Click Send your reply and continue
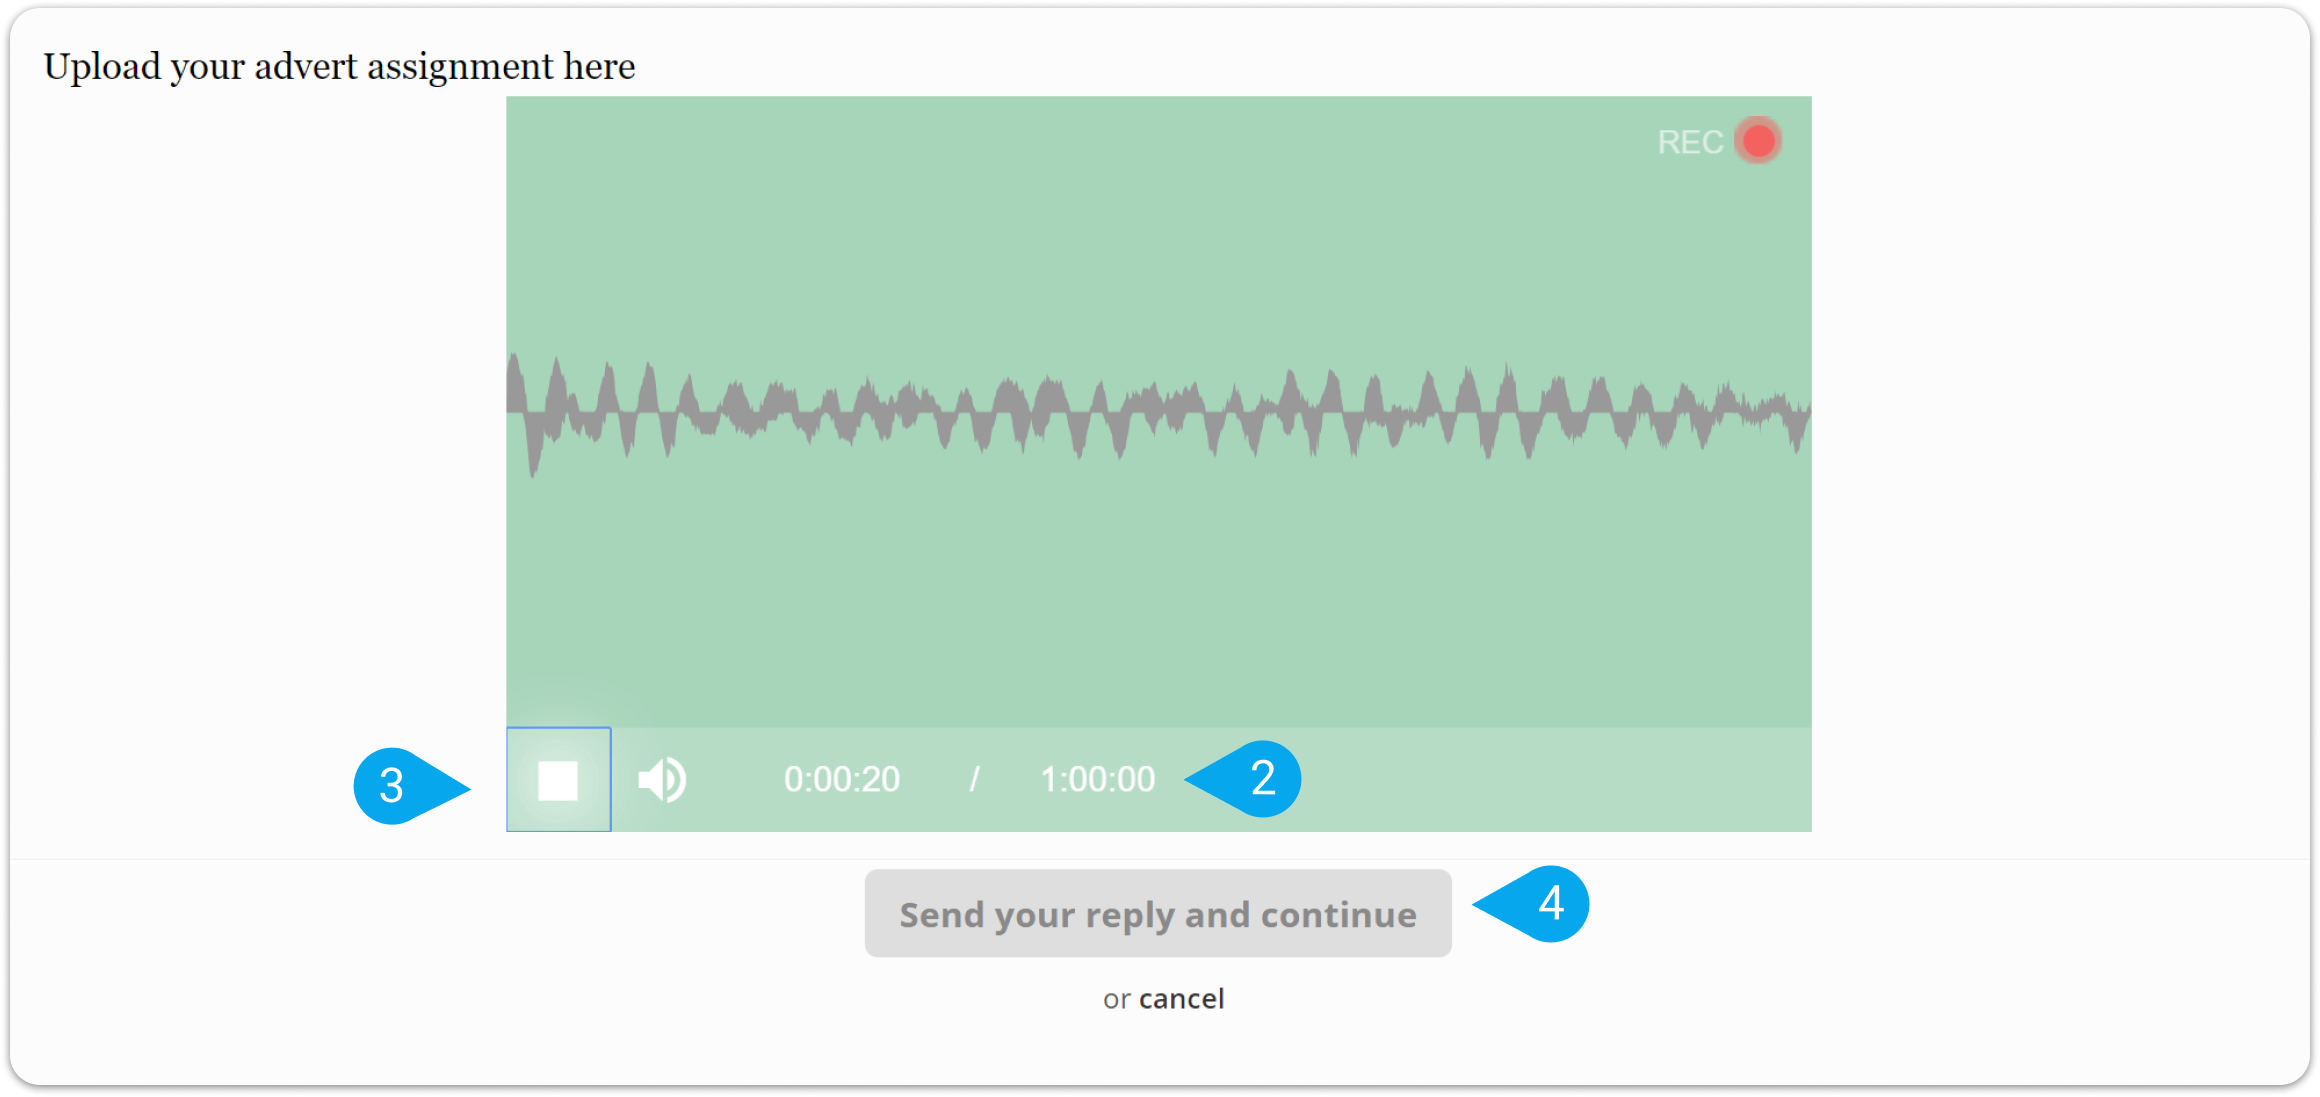Screen dimensions: 2320x1097 1158,914
